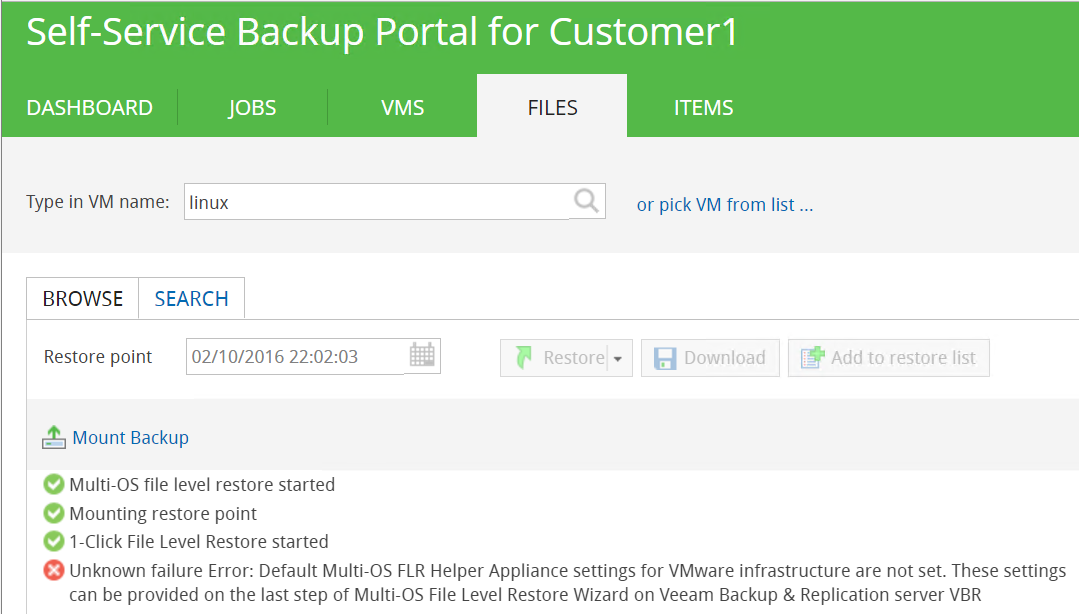The width and height of the screenshot is (1079, 614).
Task: Open the Dashboard tab
Action: coord(89,108)
